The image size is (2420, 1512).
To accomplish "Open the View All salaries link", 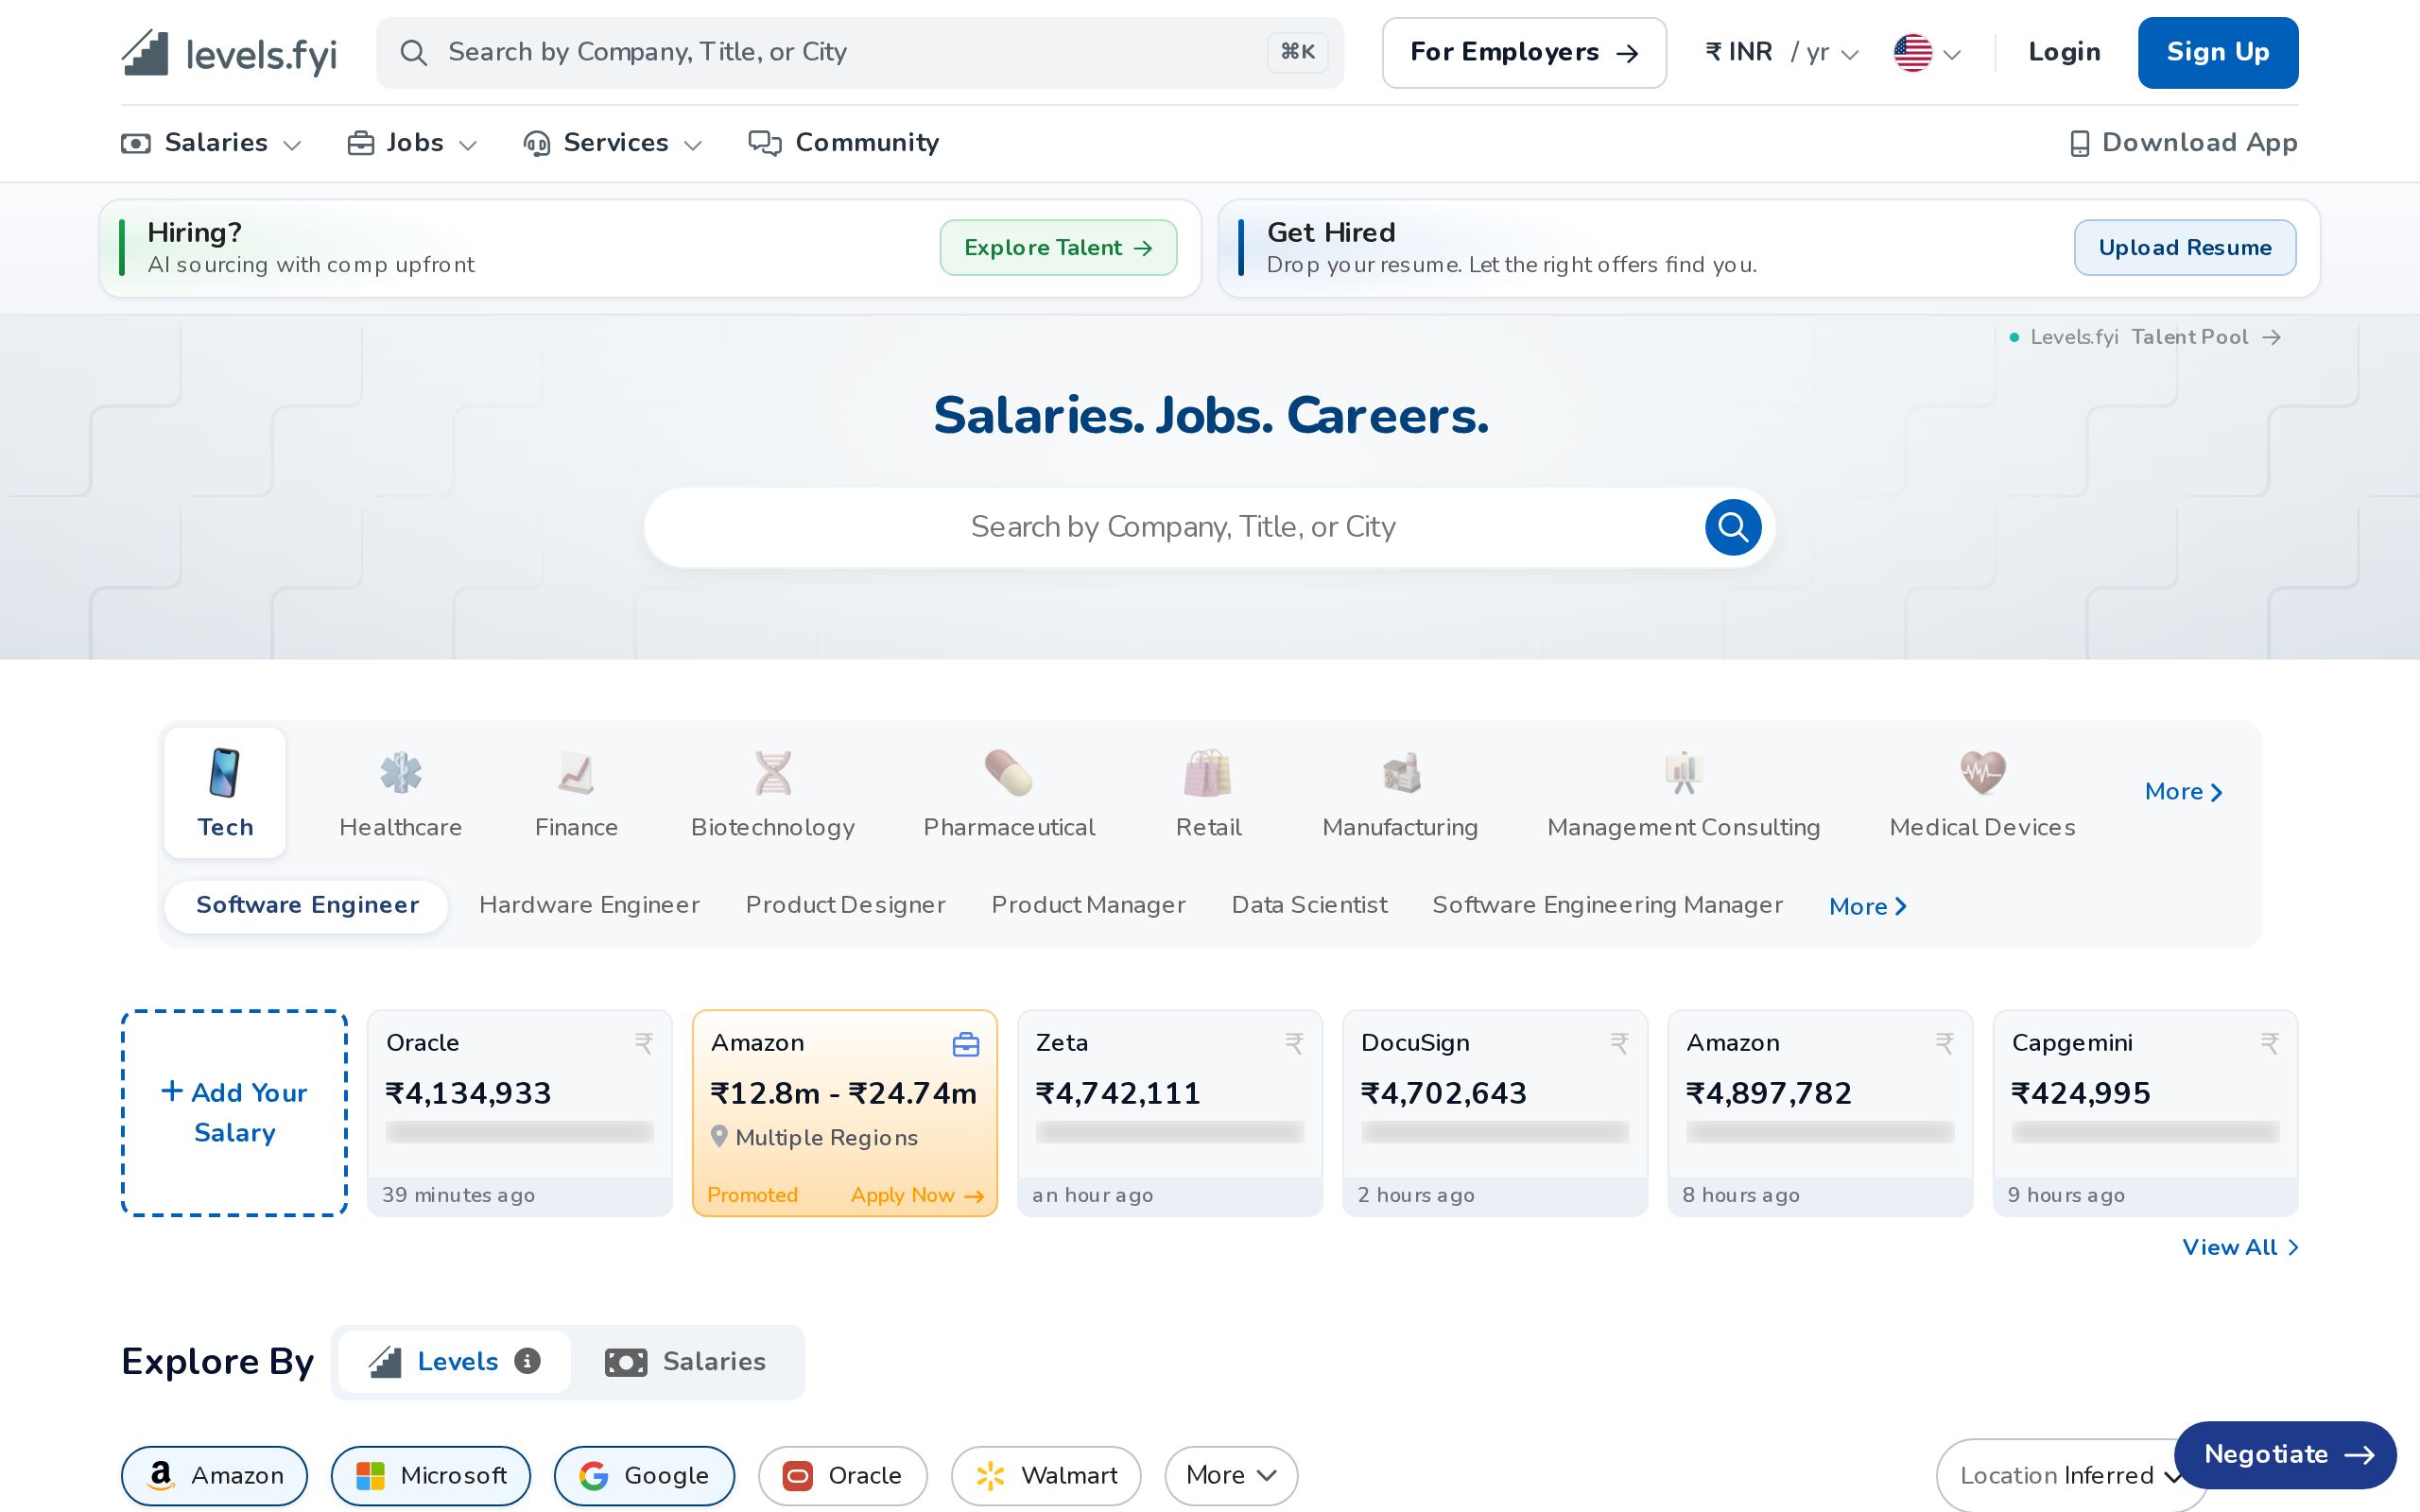I will click(2239, 1247).
